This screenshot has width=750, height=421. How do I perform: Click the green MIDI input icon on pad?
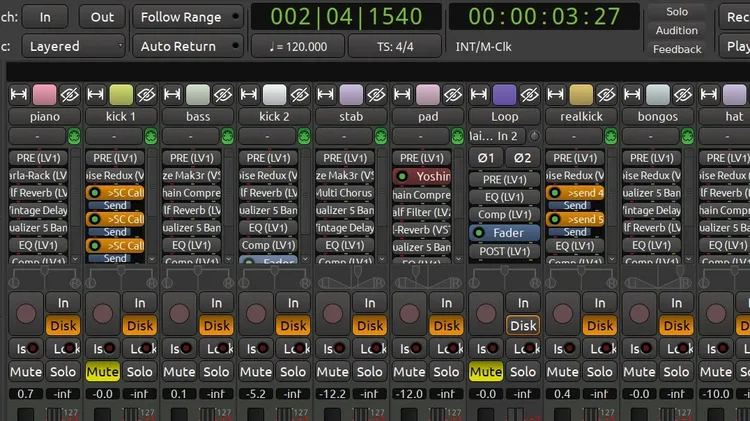click(456, 136)
